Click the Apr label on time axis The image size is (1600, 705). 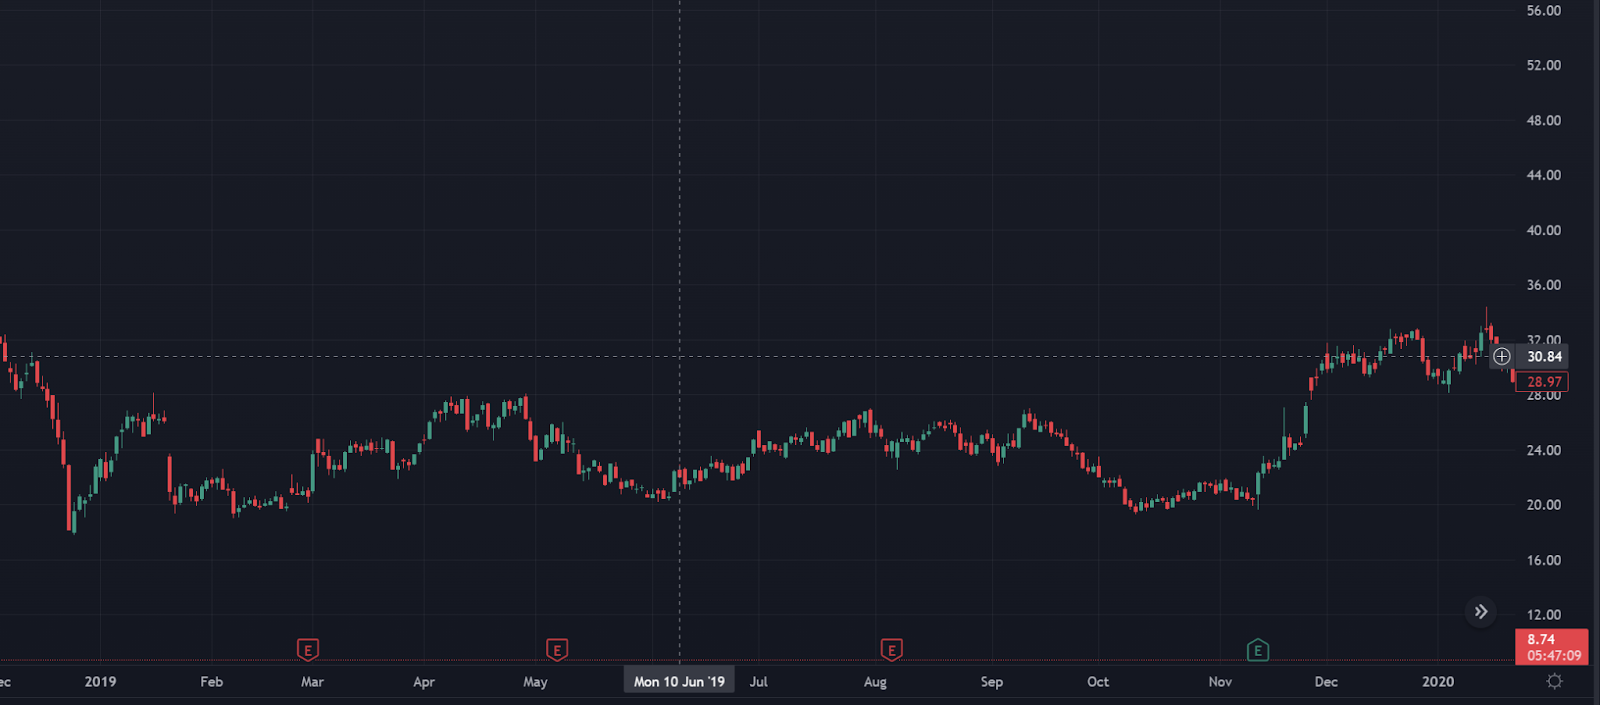point(424,681)
